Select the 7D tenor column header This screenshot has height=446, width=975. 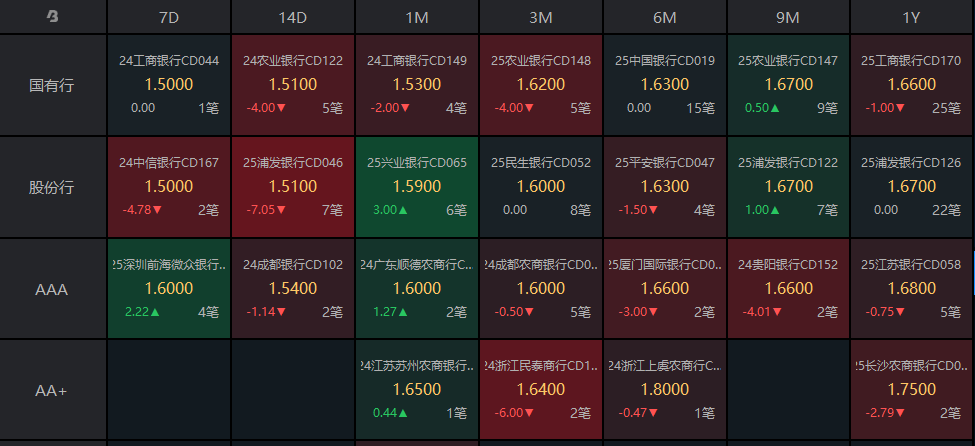pos(169,17)
